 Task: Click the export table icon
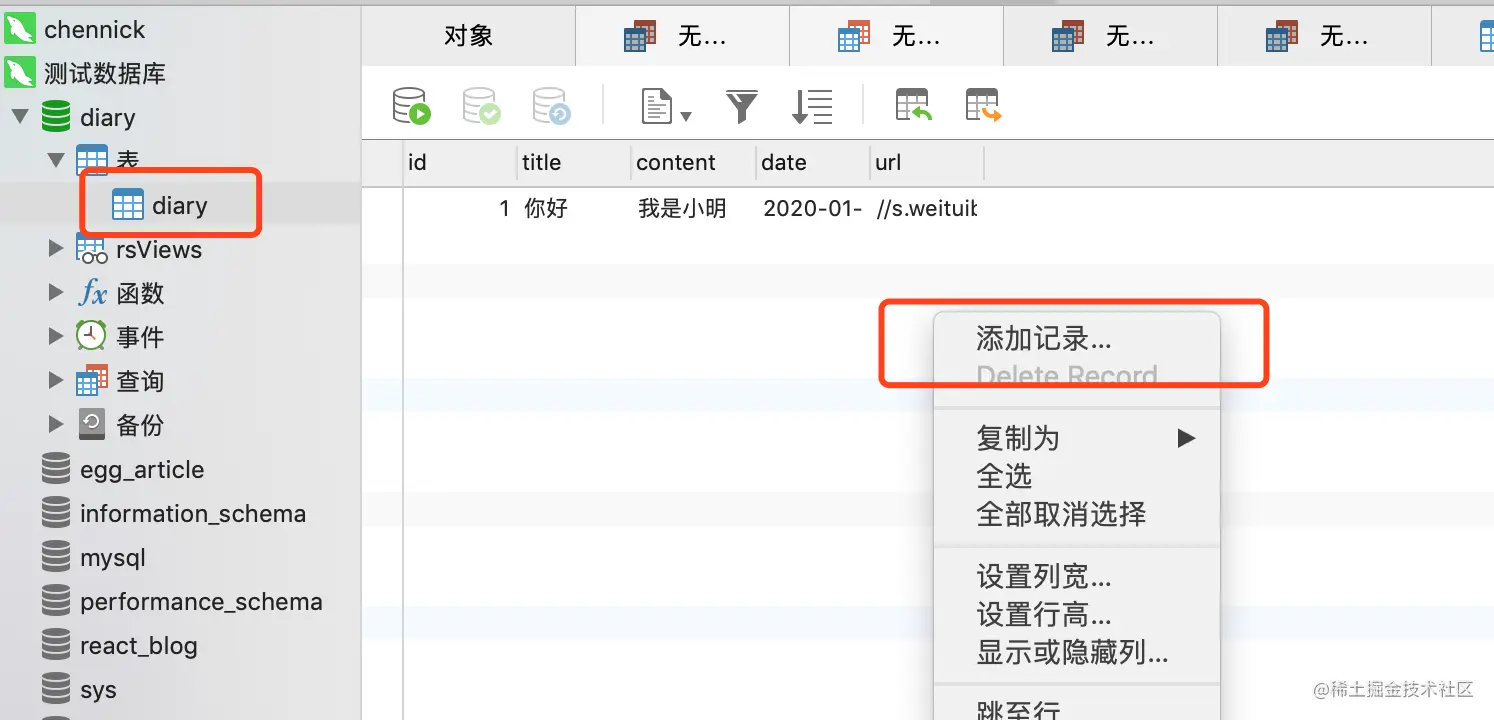point(984,105)
